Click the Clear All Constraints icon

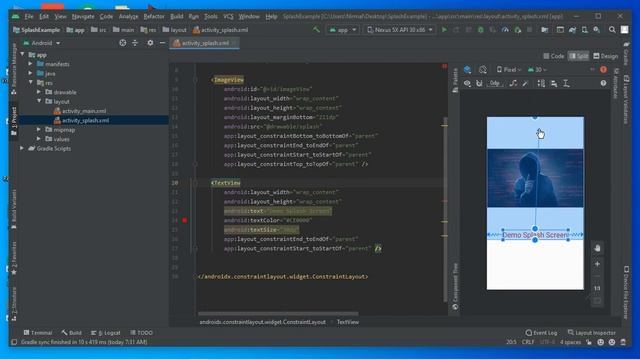(x=513, y=83)
